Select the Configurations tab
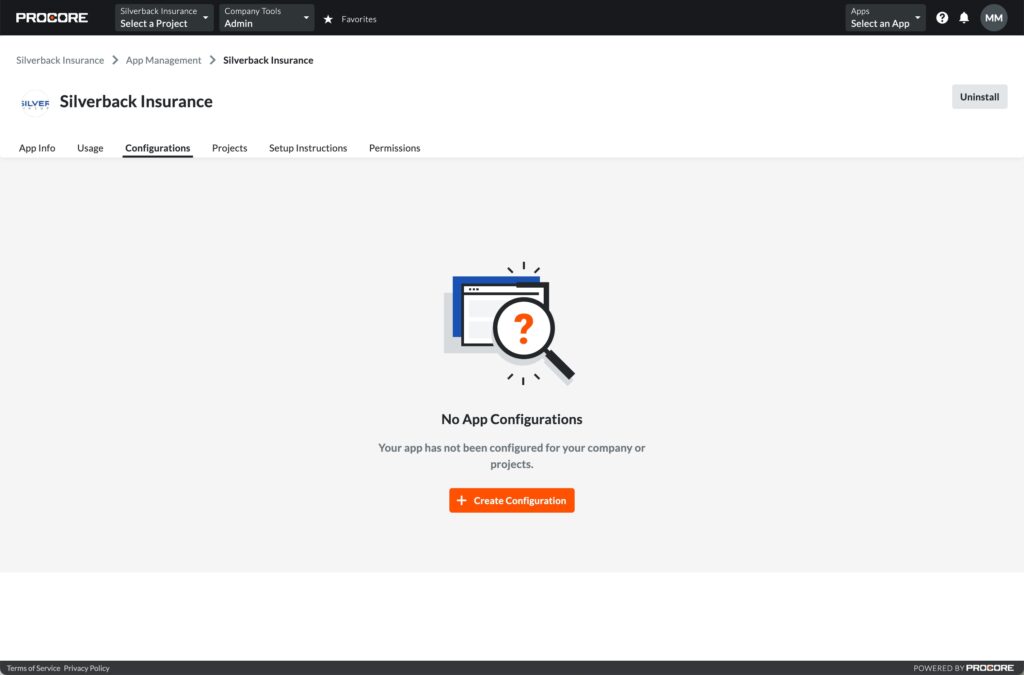 click(x=157, y=148)
